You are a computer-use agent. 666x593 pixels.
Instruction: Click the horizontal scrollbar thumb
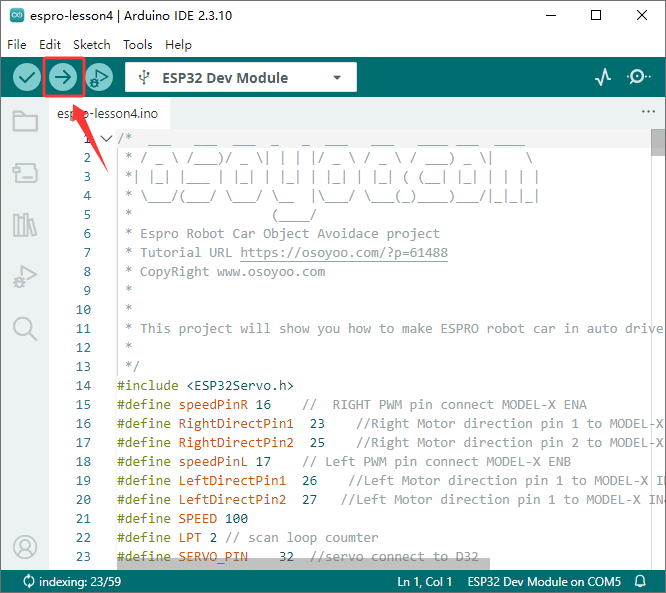pos(303,564)
